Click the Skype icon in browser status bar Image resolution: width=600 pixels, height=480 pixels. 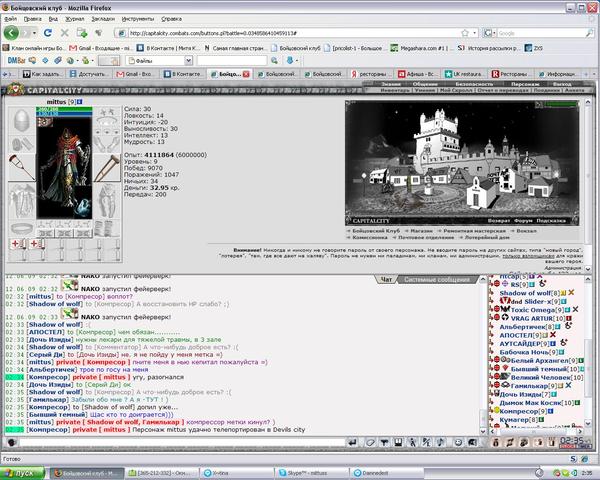point(573,459)
